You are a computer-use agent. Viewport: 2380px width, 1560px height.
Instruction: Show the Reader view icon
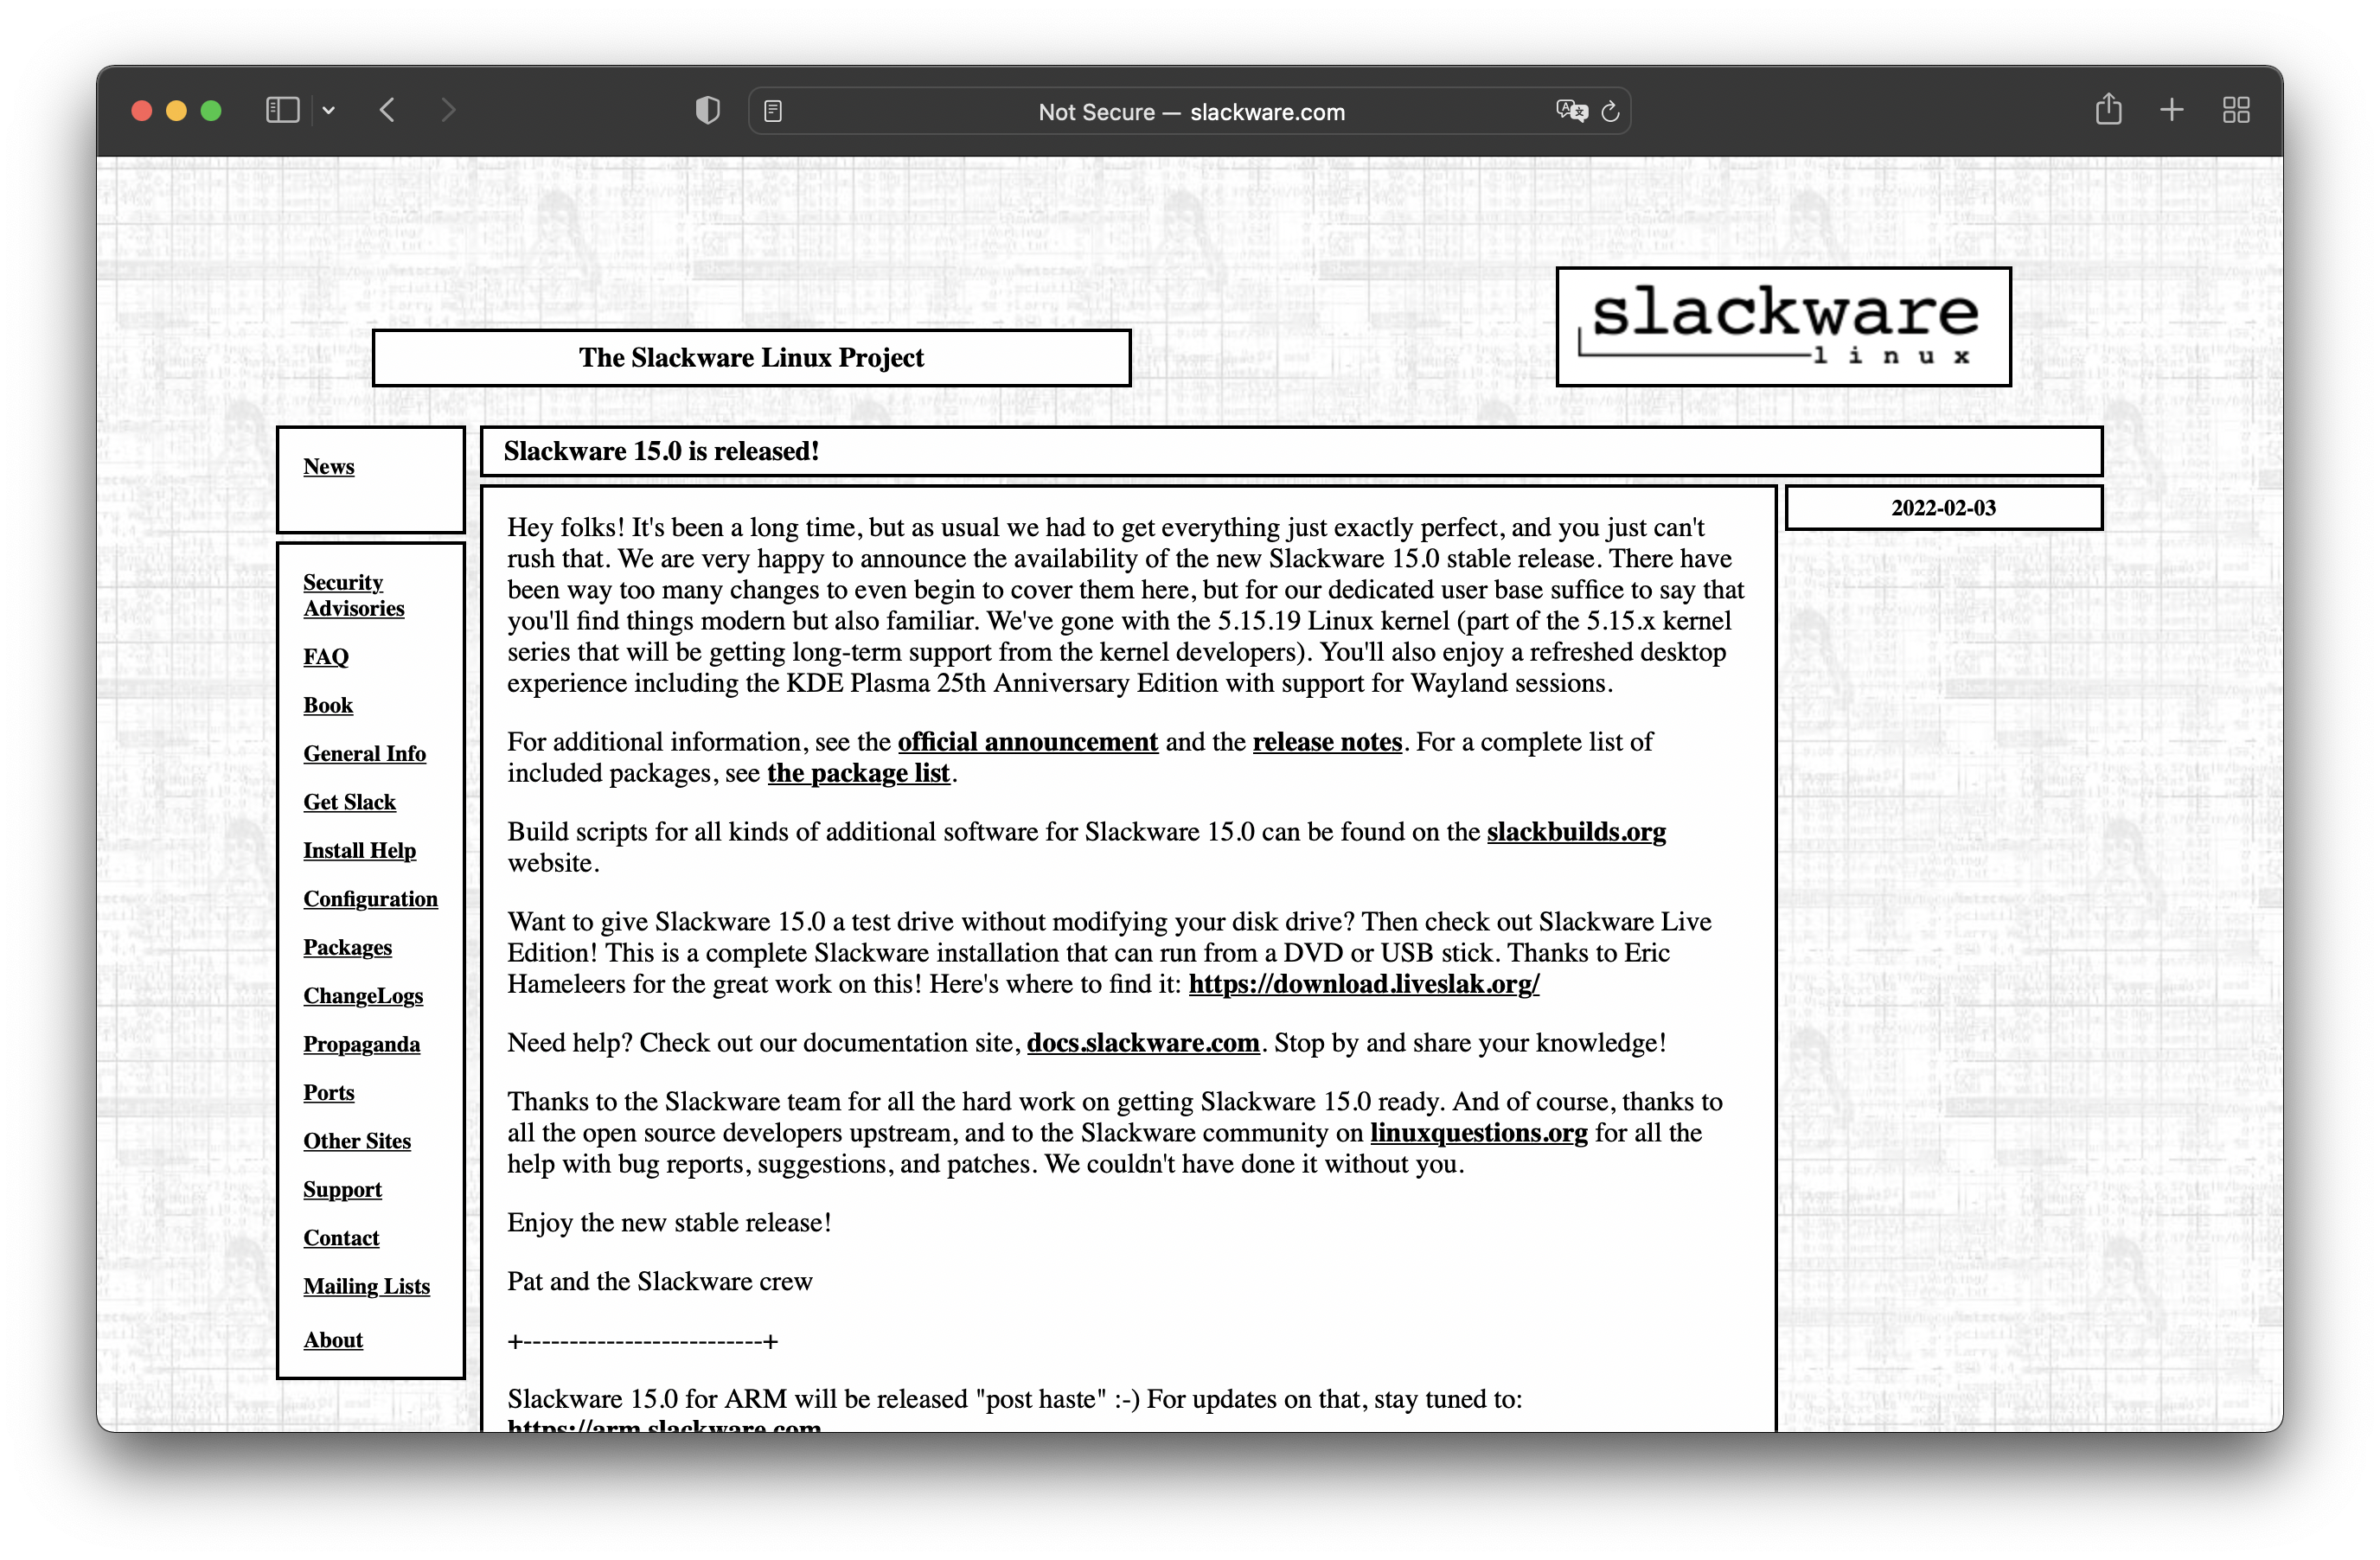point(773,111)
